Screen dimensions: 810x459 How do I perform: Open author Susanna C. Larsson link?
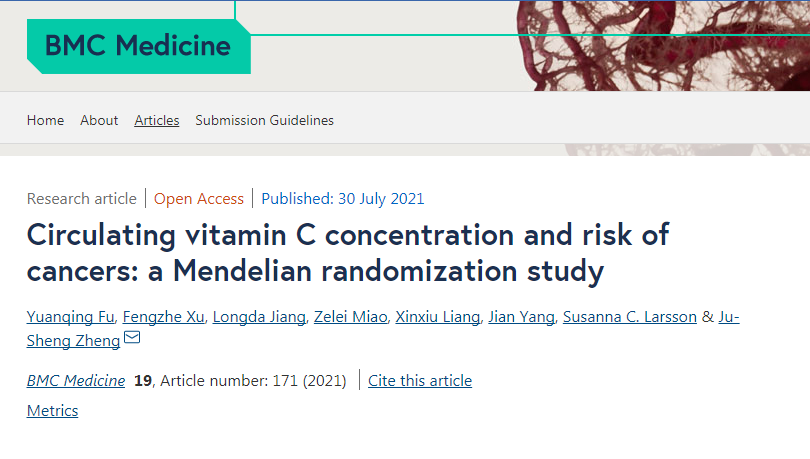[x=630, y=316]
